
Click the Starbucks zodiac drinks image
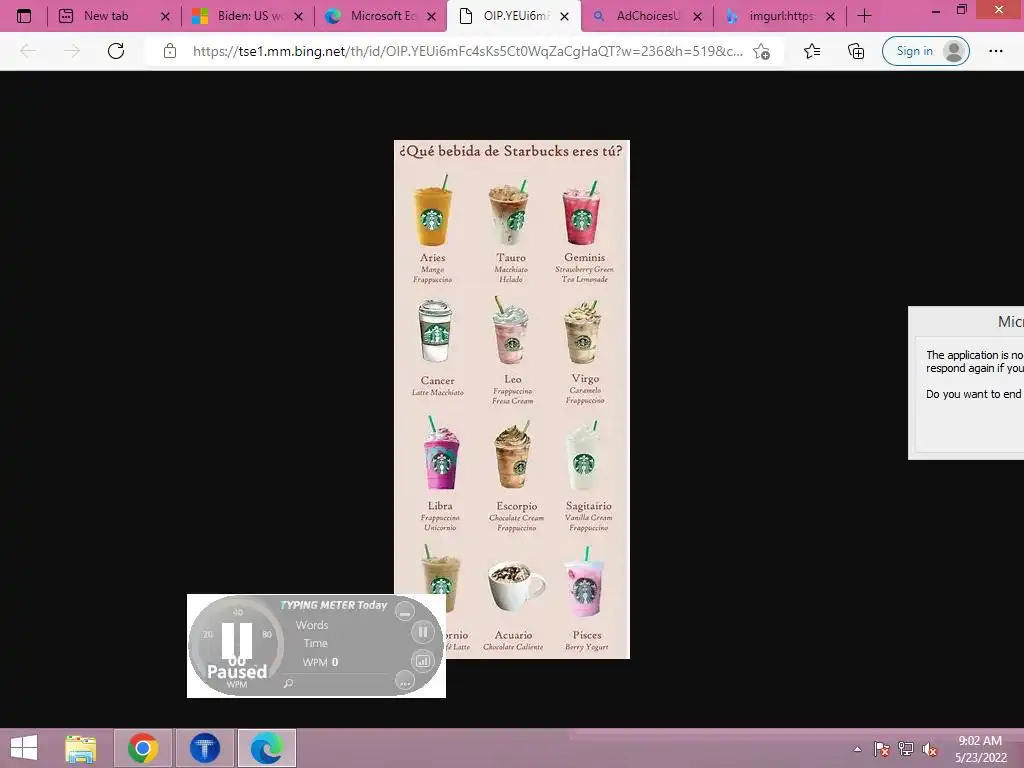pos(512,399)
